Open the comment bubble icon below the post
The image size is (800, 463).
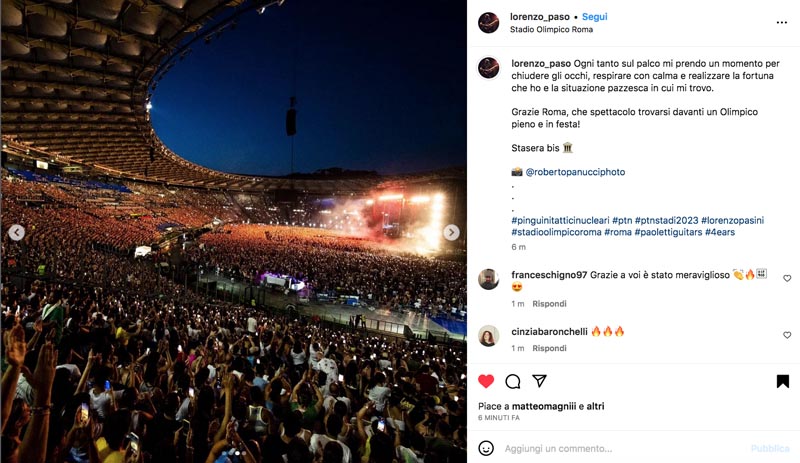[513, 381]
